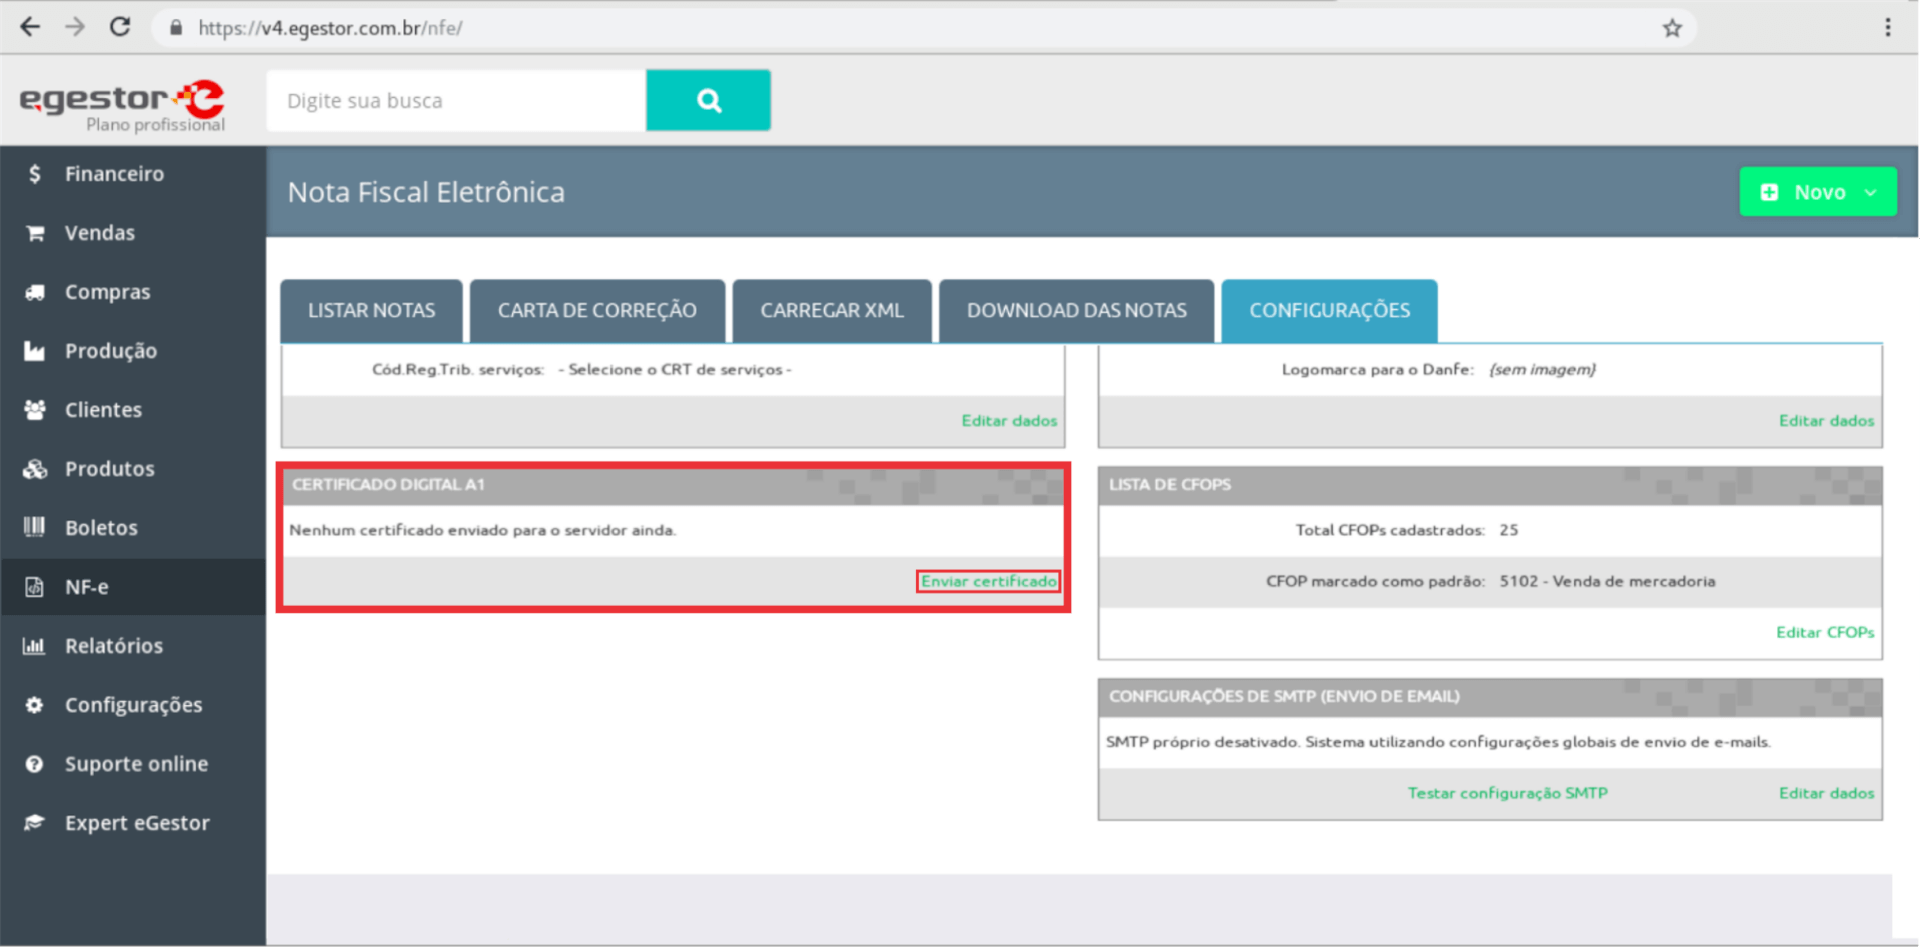Open the Novo dropdown button
The image size is (1920, 947).
pyautogui.click(x=1818, y=192)
